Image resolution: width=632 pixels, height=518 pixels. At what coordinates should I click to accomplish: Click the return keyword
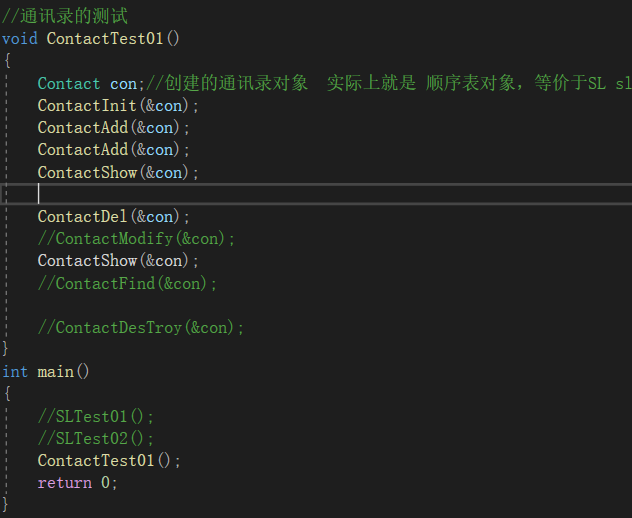click(64, 483)
